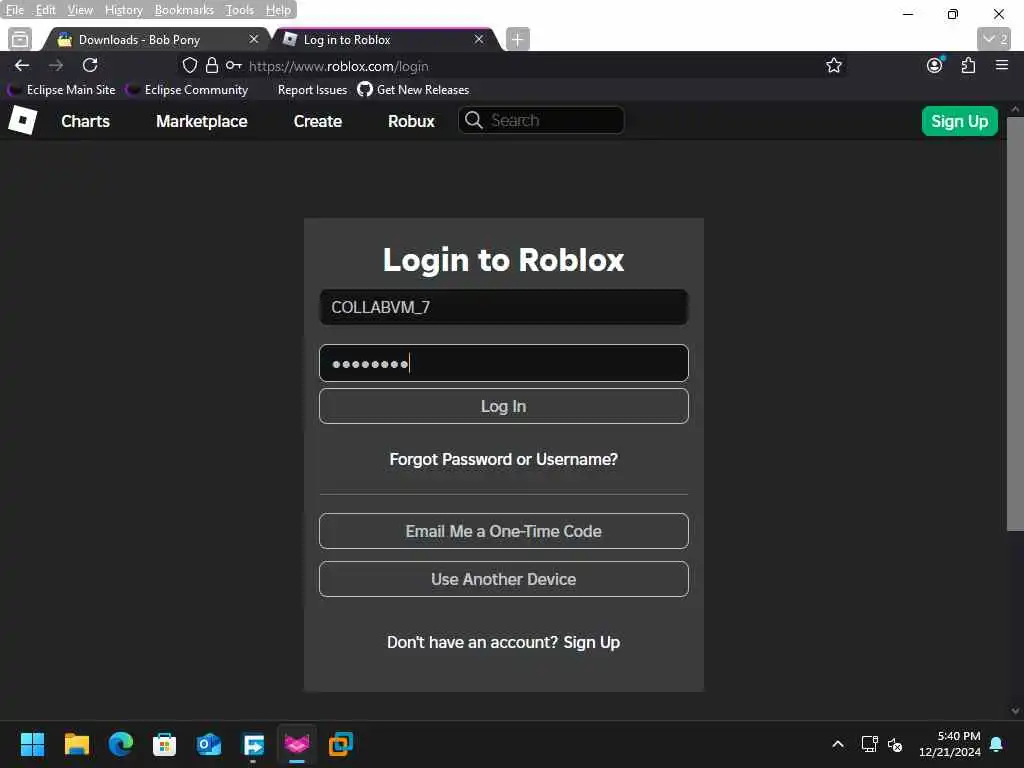Open a new tab with the plus button

tap(517, 39)
